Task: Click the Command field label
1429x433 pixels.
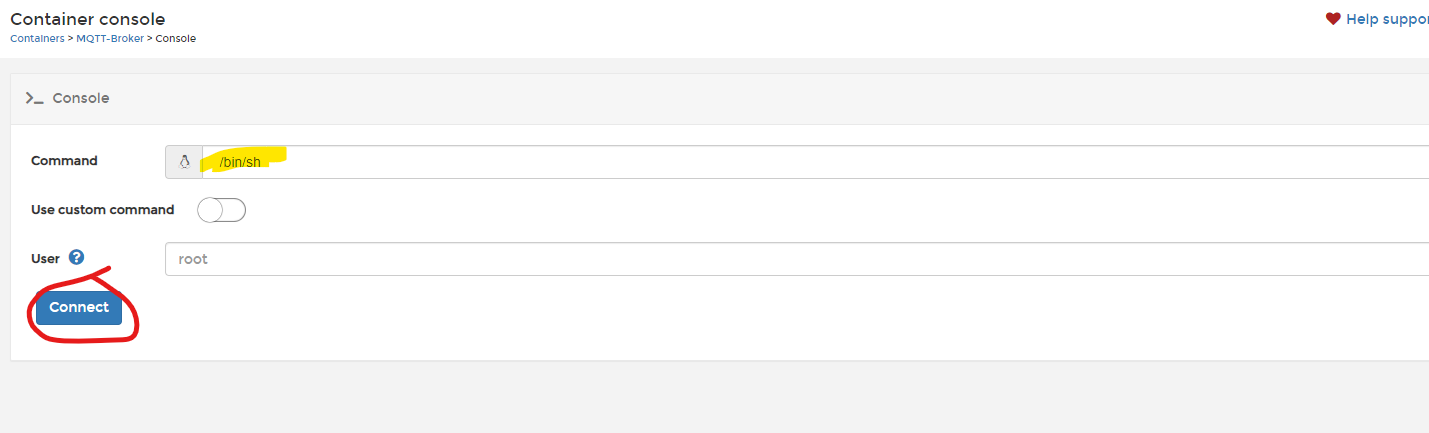Action: click(x=64, y=161)
